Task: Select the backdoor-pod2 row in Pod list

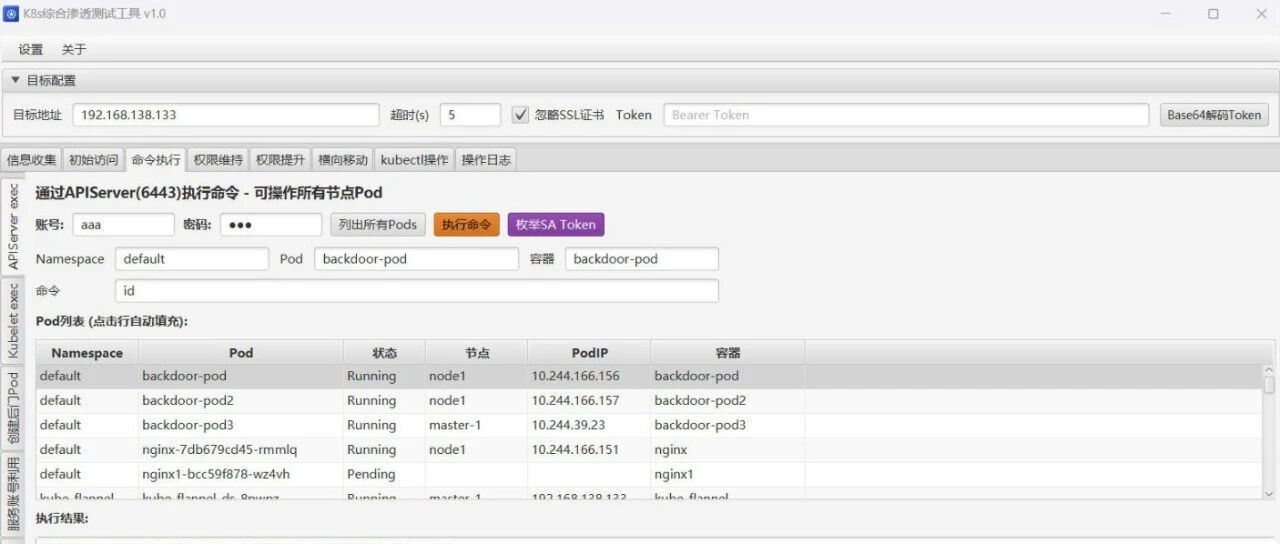Action: click(650, 401)
